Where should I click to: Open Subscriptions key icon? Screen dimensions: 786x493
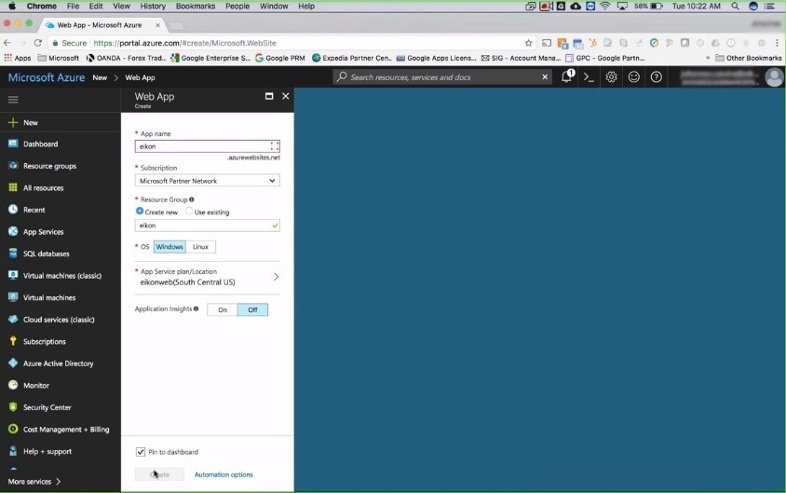pos(13,341)
